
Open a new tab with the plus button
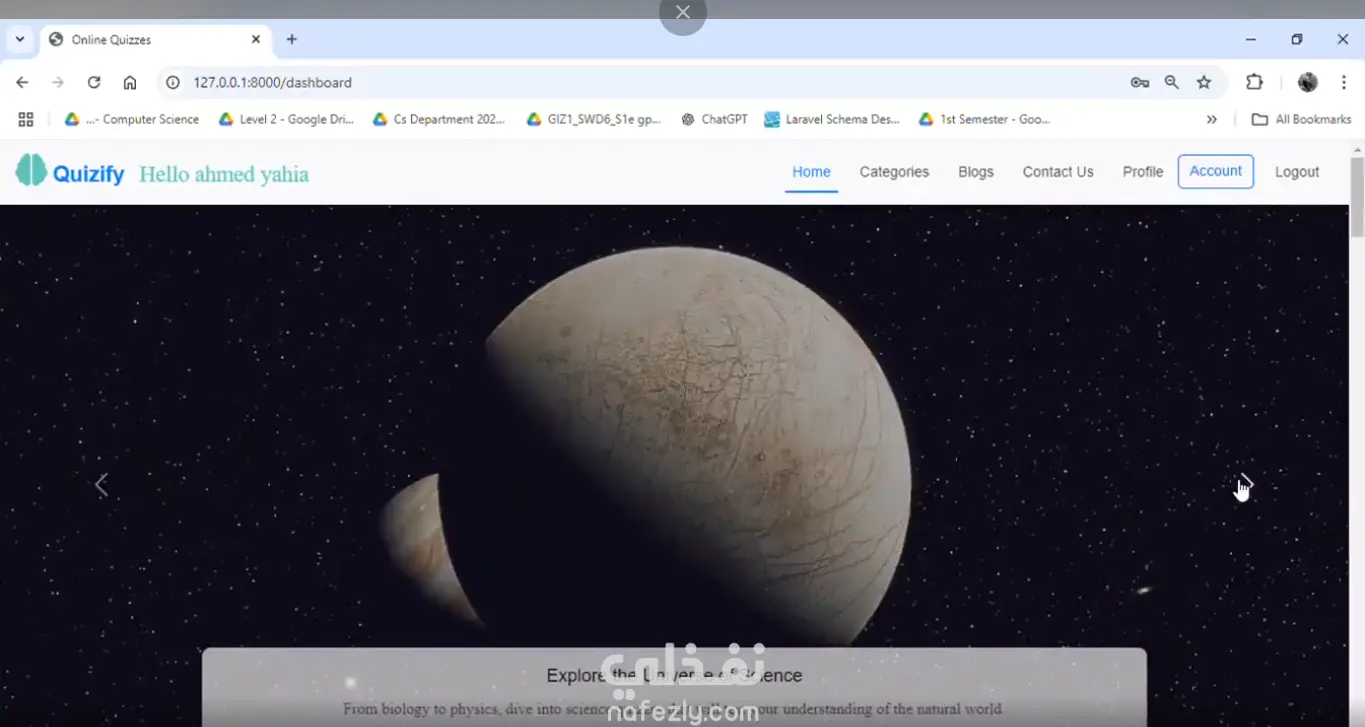pyautogui.click(x=292, y=39)
